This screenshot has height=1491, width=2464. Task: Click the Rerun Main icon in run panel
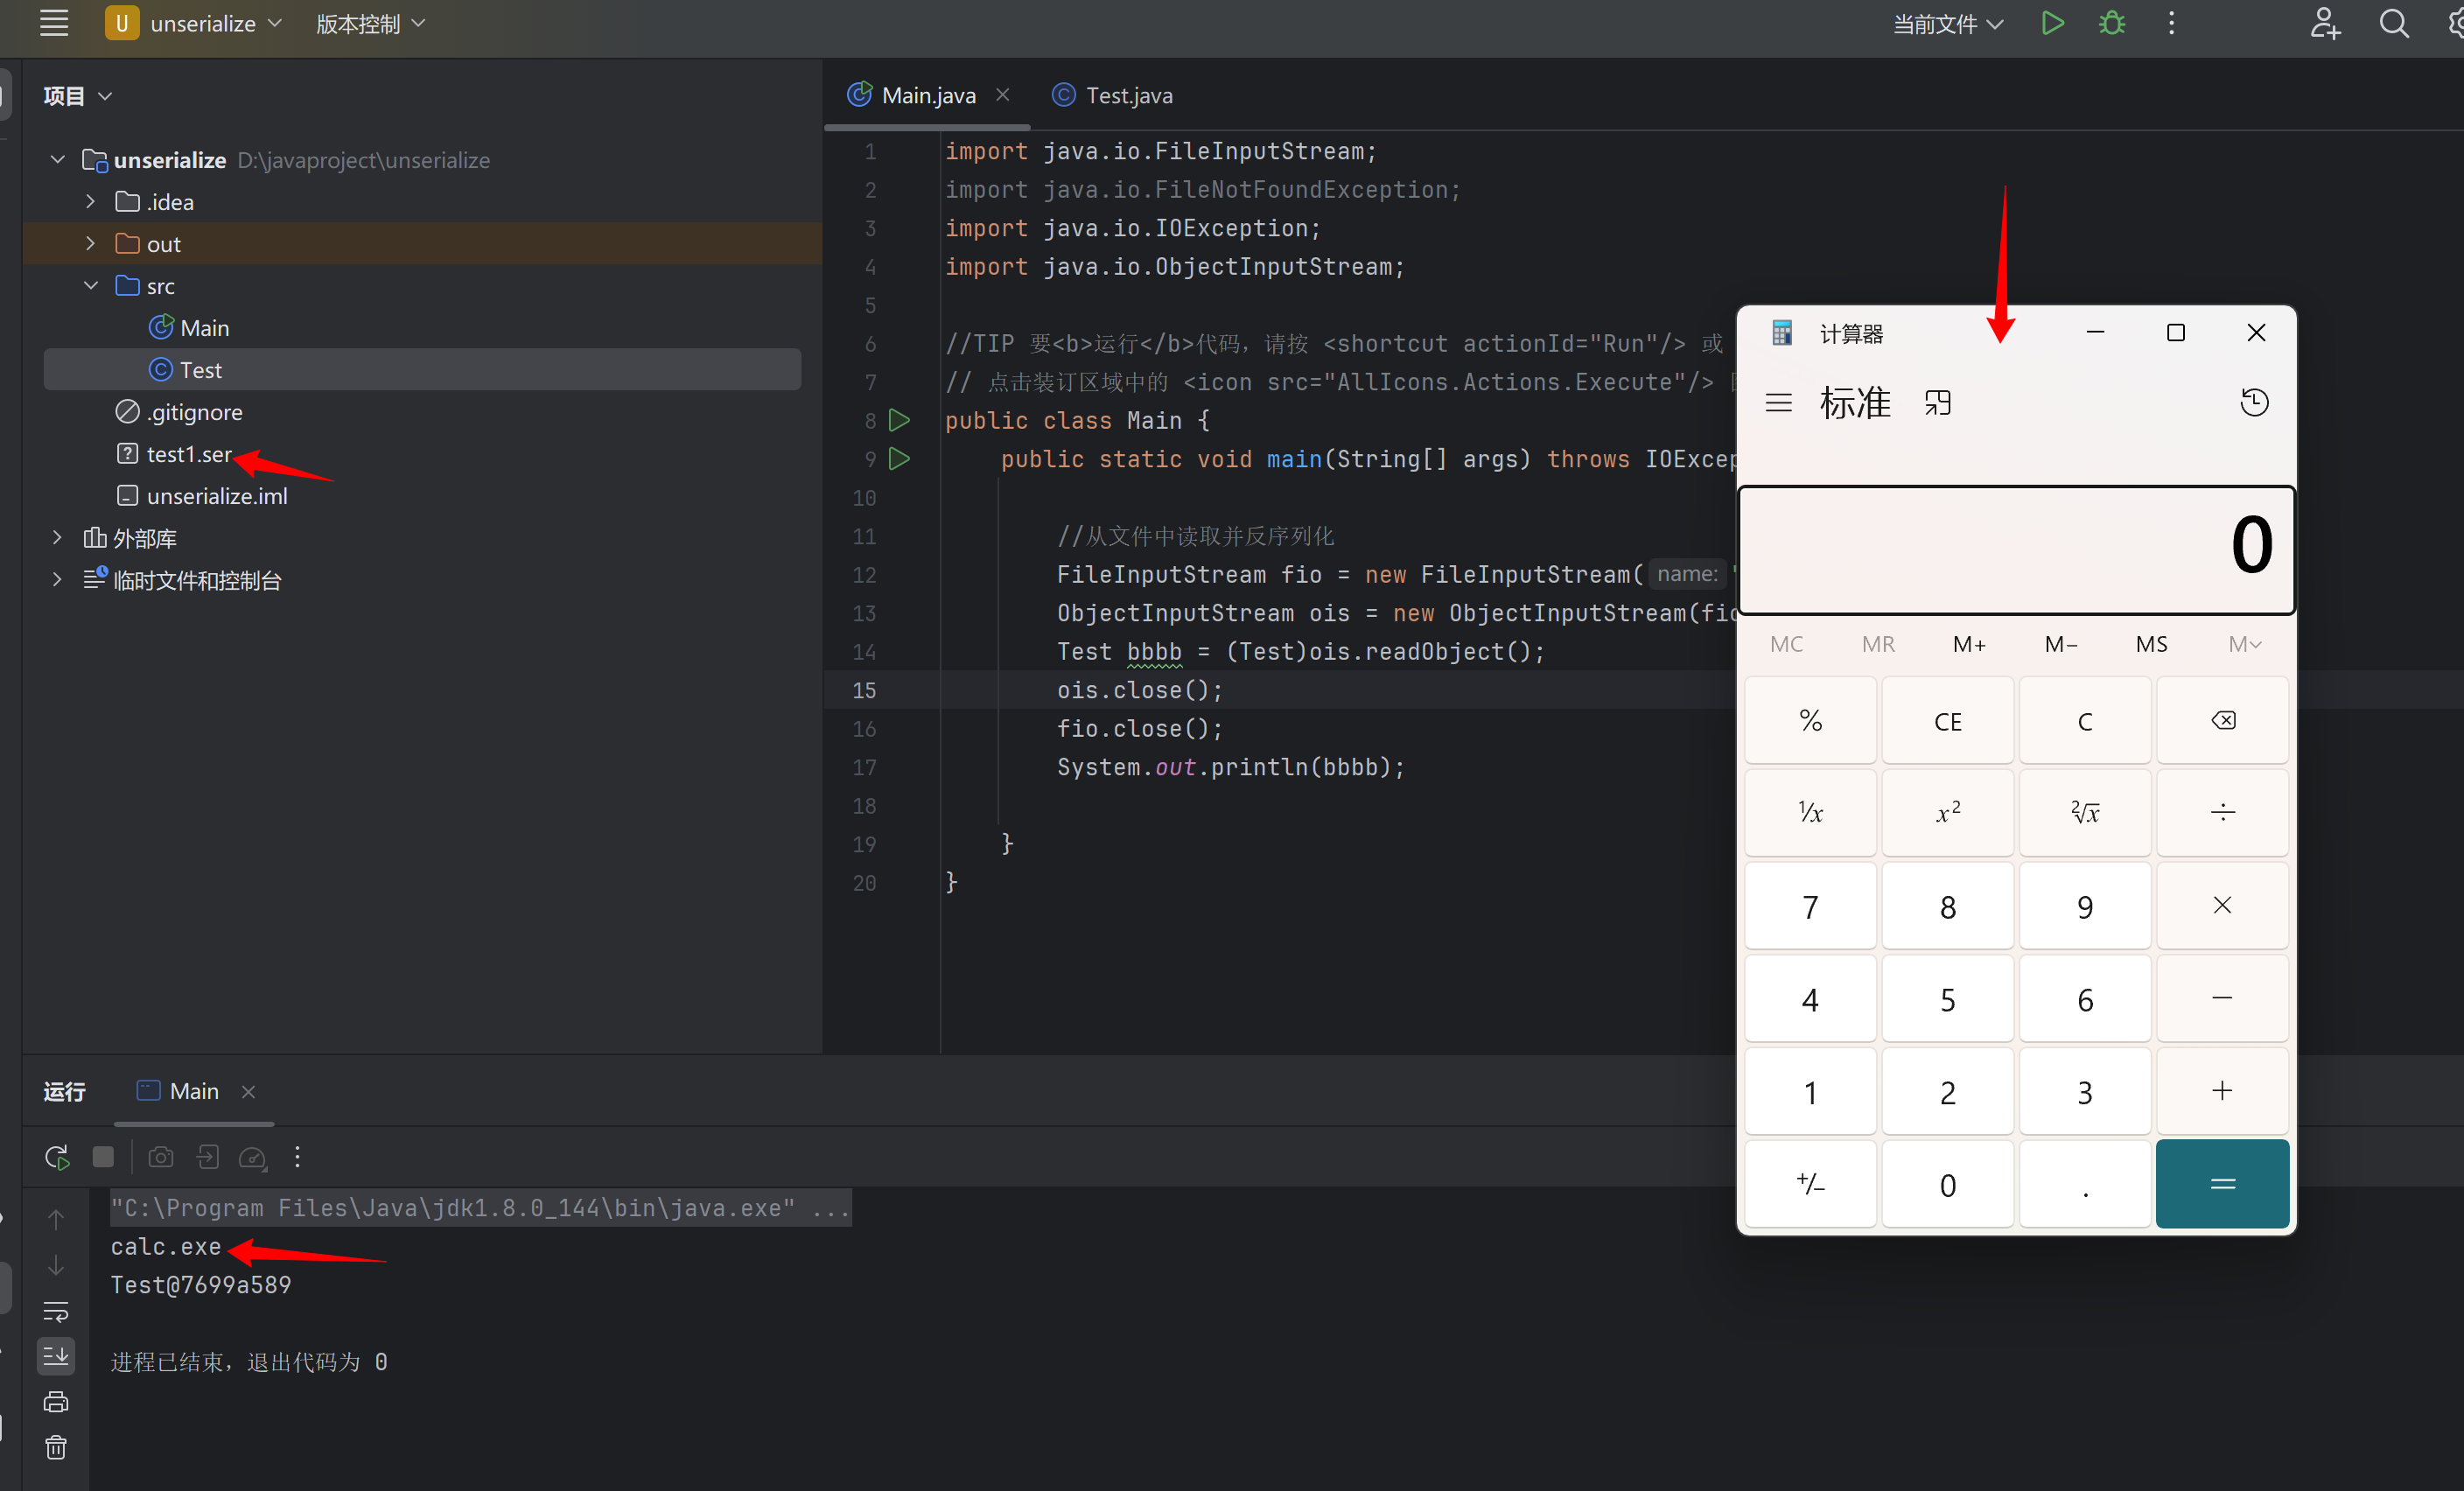coord(57,1157)
